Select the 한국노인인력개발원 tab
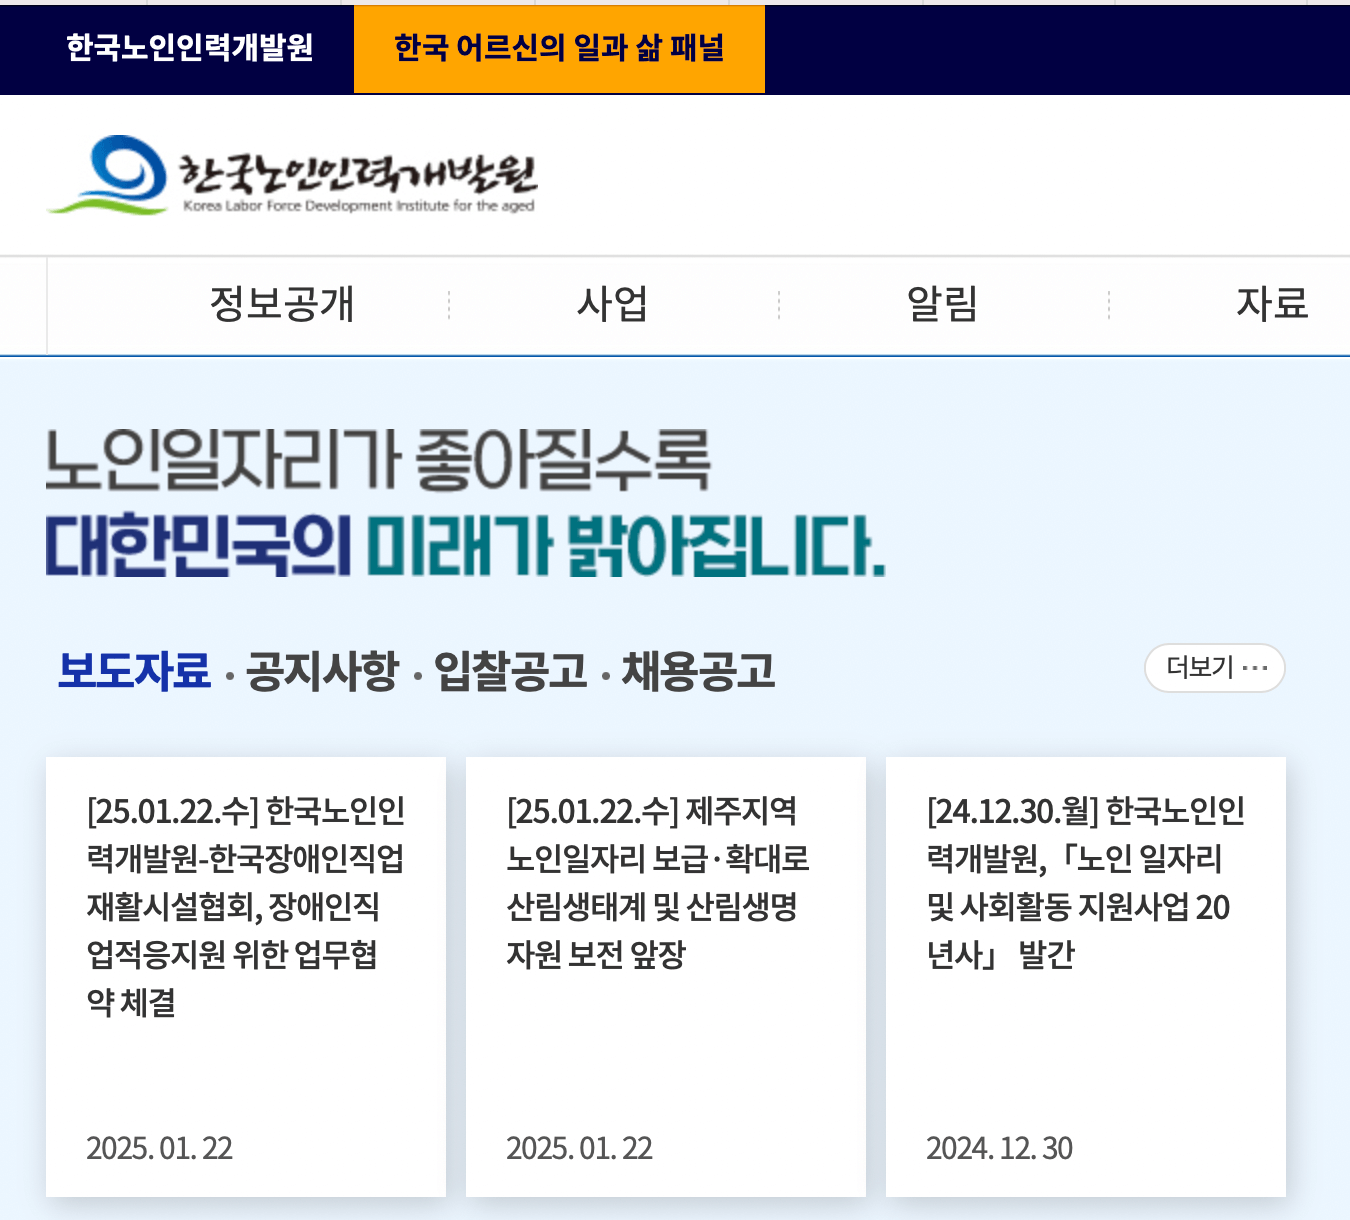The height and width of the screenshot is (1220, 1350). [x=189, y=47]
